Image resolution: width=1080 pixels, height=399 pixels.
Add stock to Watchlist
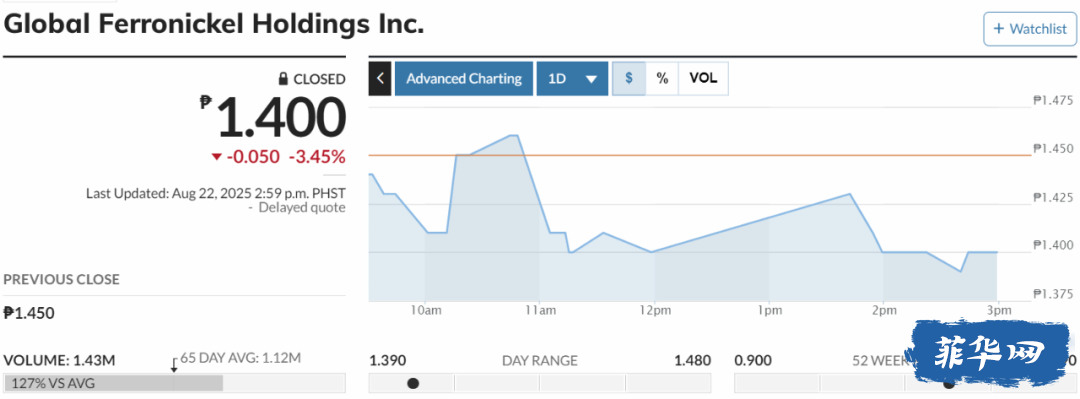point(1030,29)
